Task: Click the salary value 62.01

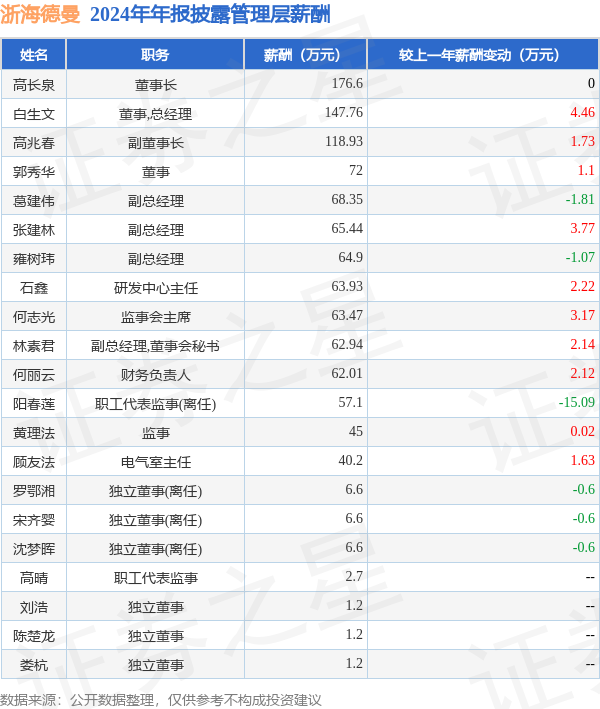Action: pos(347,373)
